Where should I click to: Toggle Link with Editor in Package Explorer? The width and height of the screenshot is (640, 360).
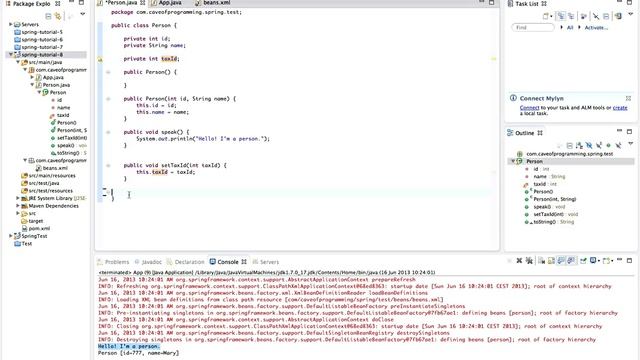(x=58, y=16)
